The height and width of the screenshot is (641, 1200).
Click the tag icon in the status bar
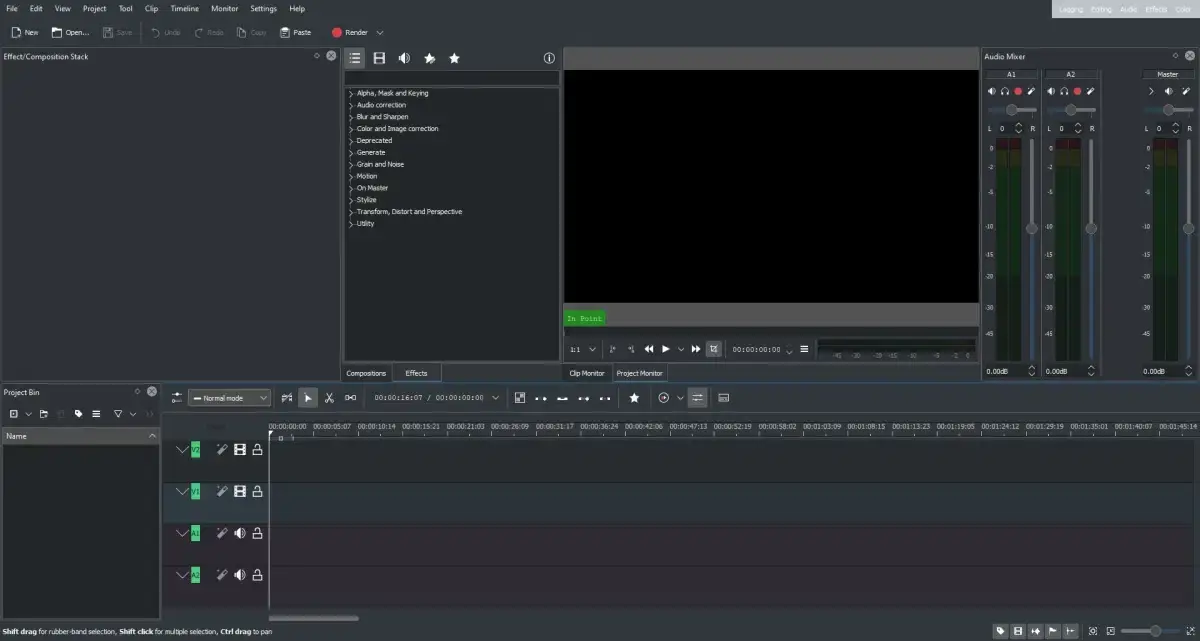click(1000, 633)
